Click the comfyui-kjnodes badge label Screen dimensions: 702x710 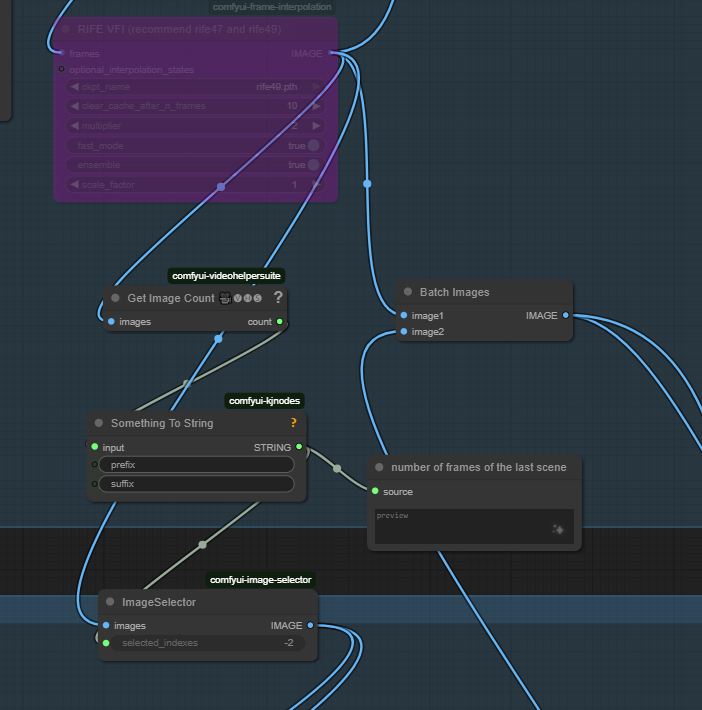264,401
